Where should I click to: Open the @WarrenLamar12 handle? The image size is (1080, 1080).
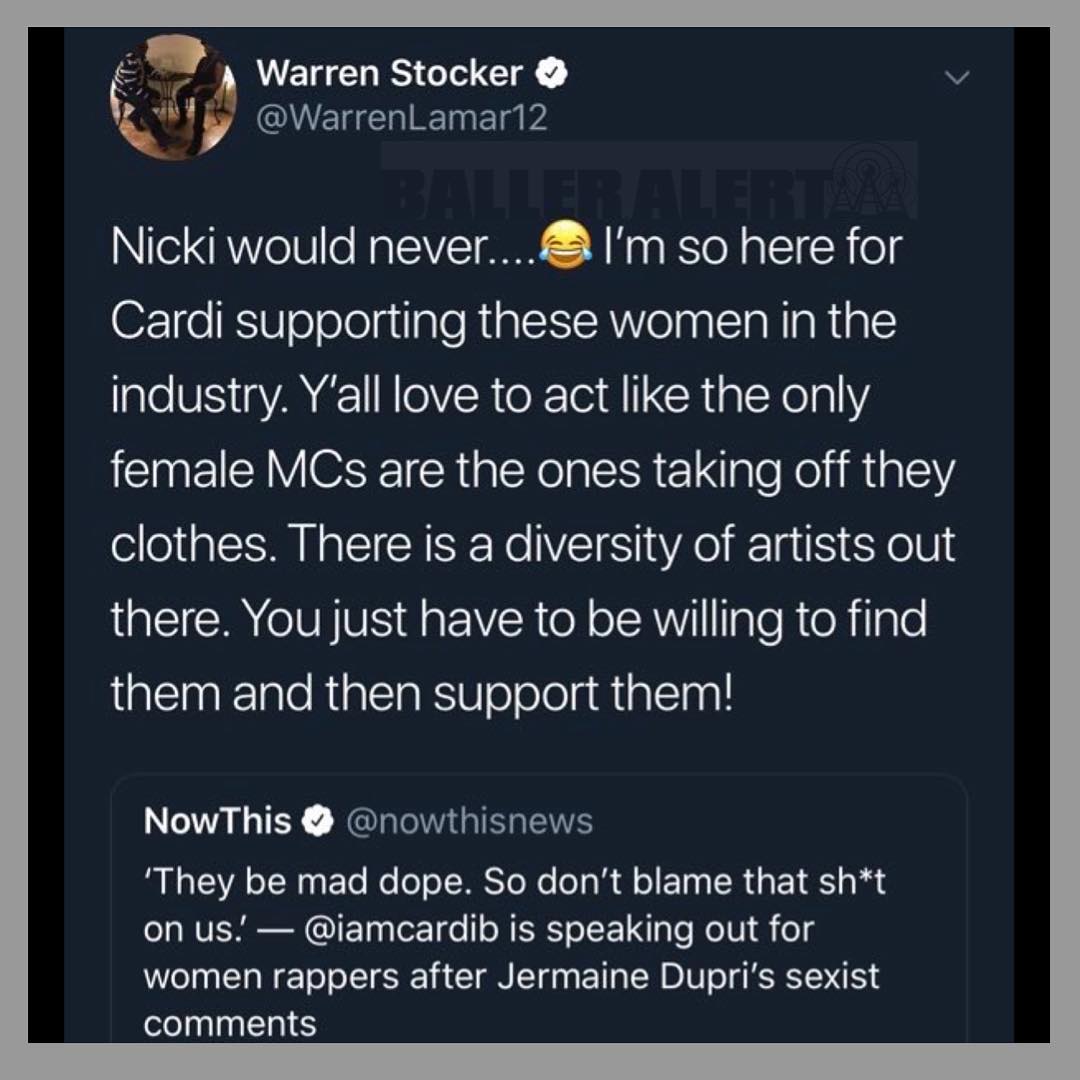pyautogui.click(x=402, y=118)
